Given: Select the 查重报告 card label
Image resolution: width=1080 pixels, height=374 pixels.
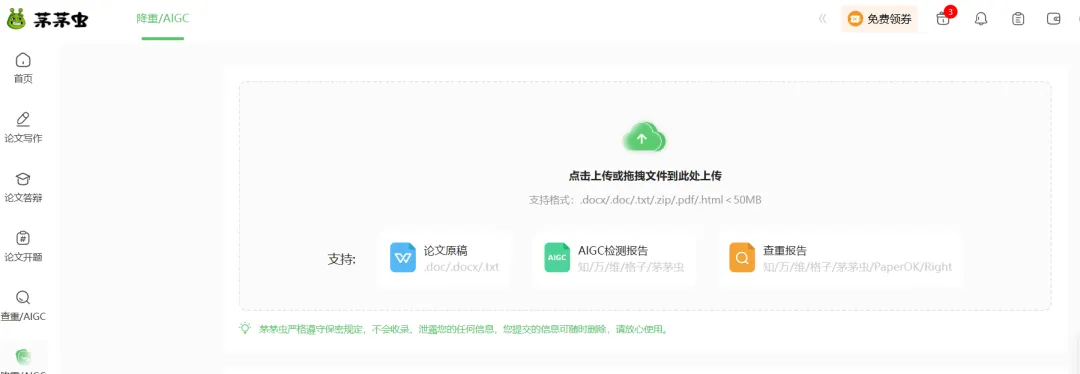Looking at the screenshot, I should pyautogui.click(x=785, y=250).
